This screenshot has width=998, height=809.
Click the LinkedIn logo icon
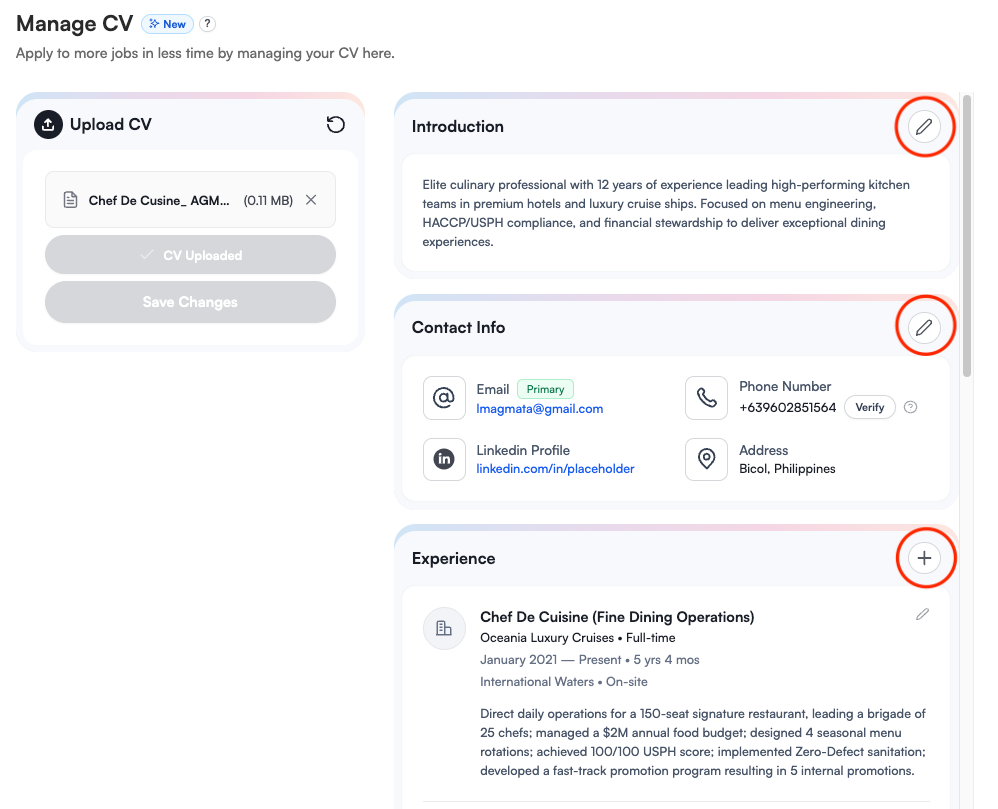(x=444, y=459)
